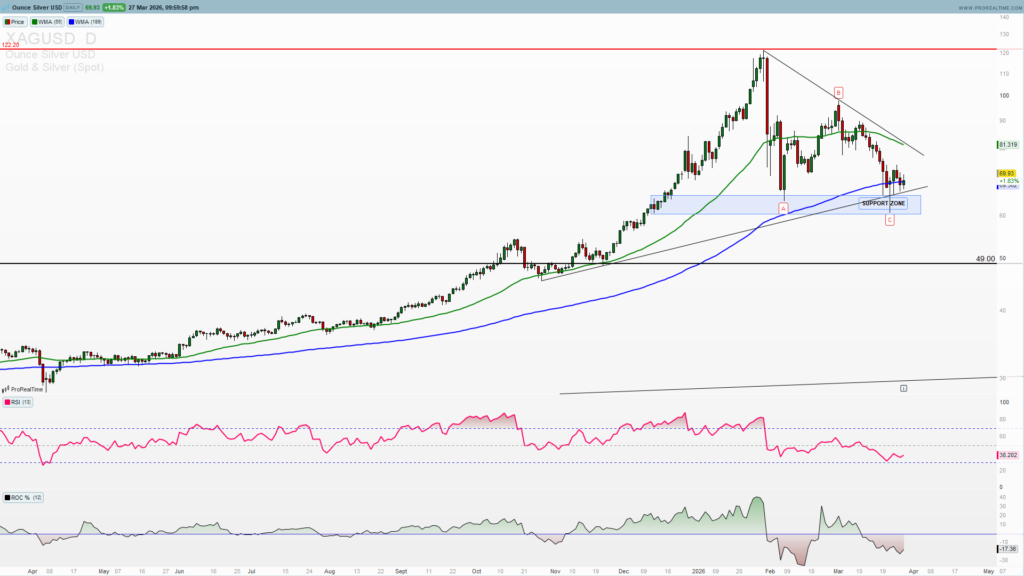Image resolution: width=1024 pixels, height=576 pixels.
Task: Toggle visibility of the Price legend item
Action: 17,22
